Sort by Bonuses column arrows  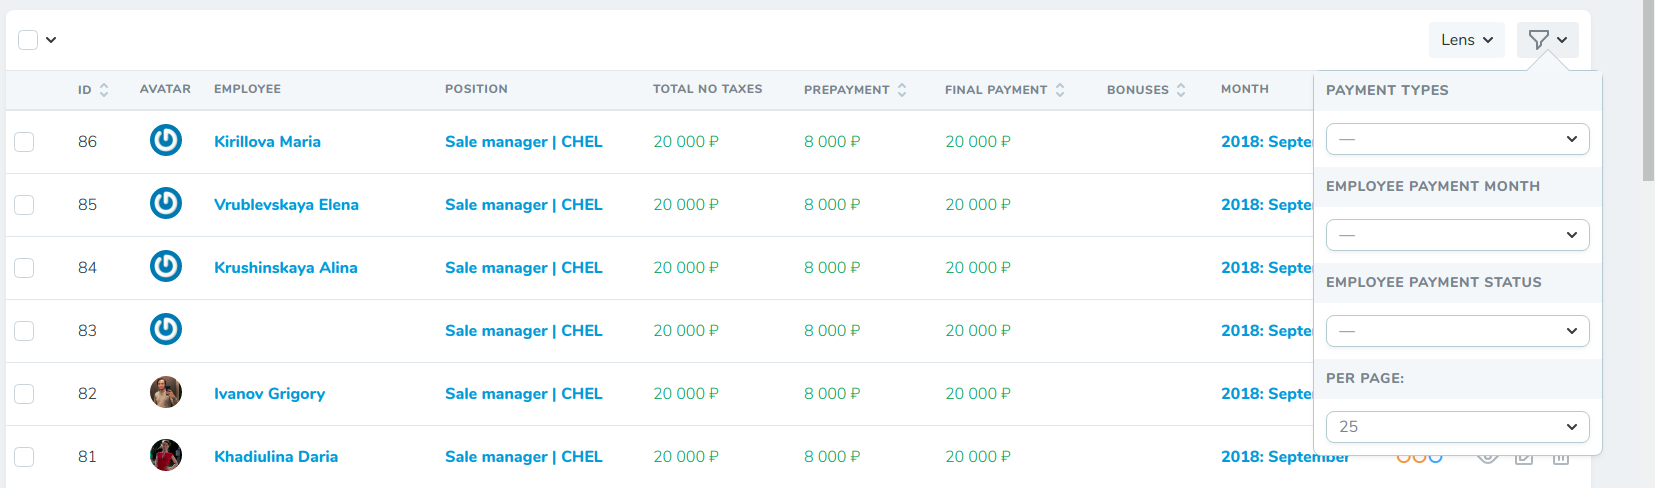coord(1181,90)
